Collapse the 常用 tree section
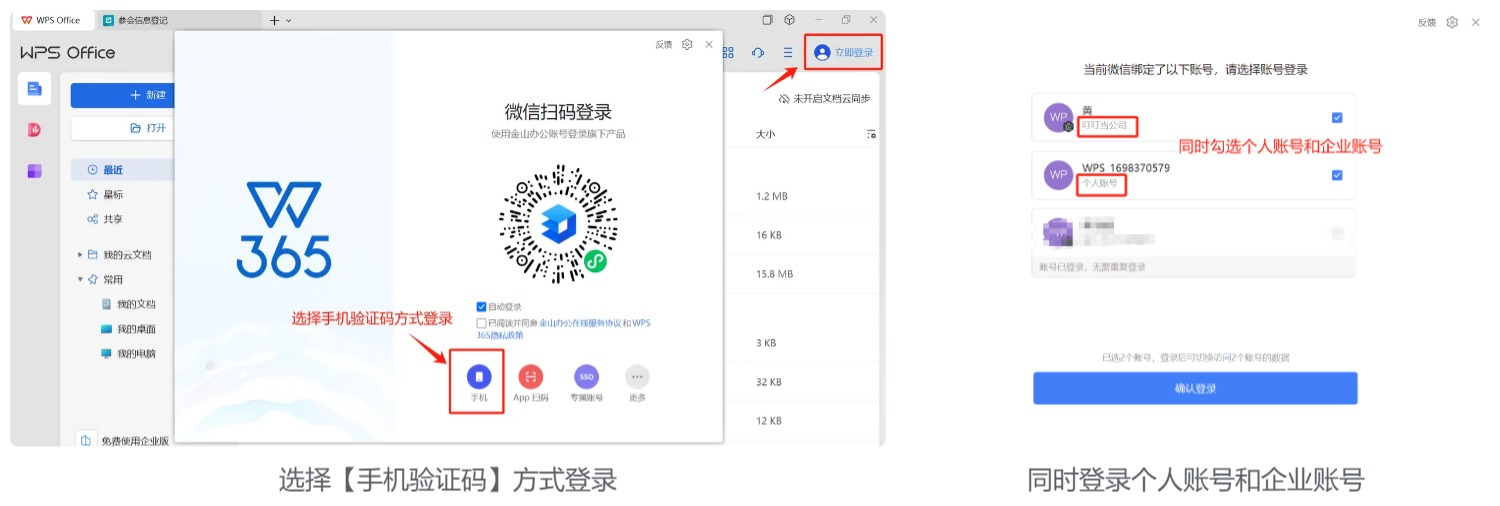This screenshot has height=506, width=1500. point(80,280)
